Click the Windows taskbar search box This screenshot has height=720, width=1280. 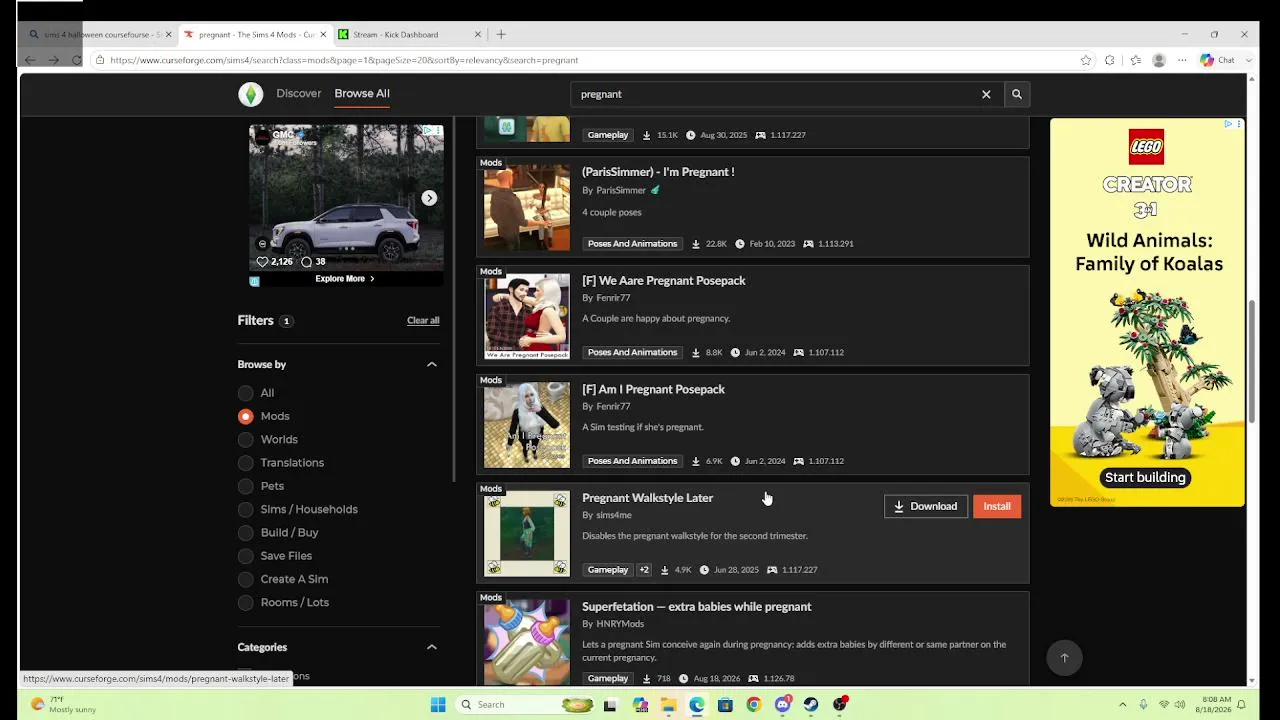click(x=527, y=705)
